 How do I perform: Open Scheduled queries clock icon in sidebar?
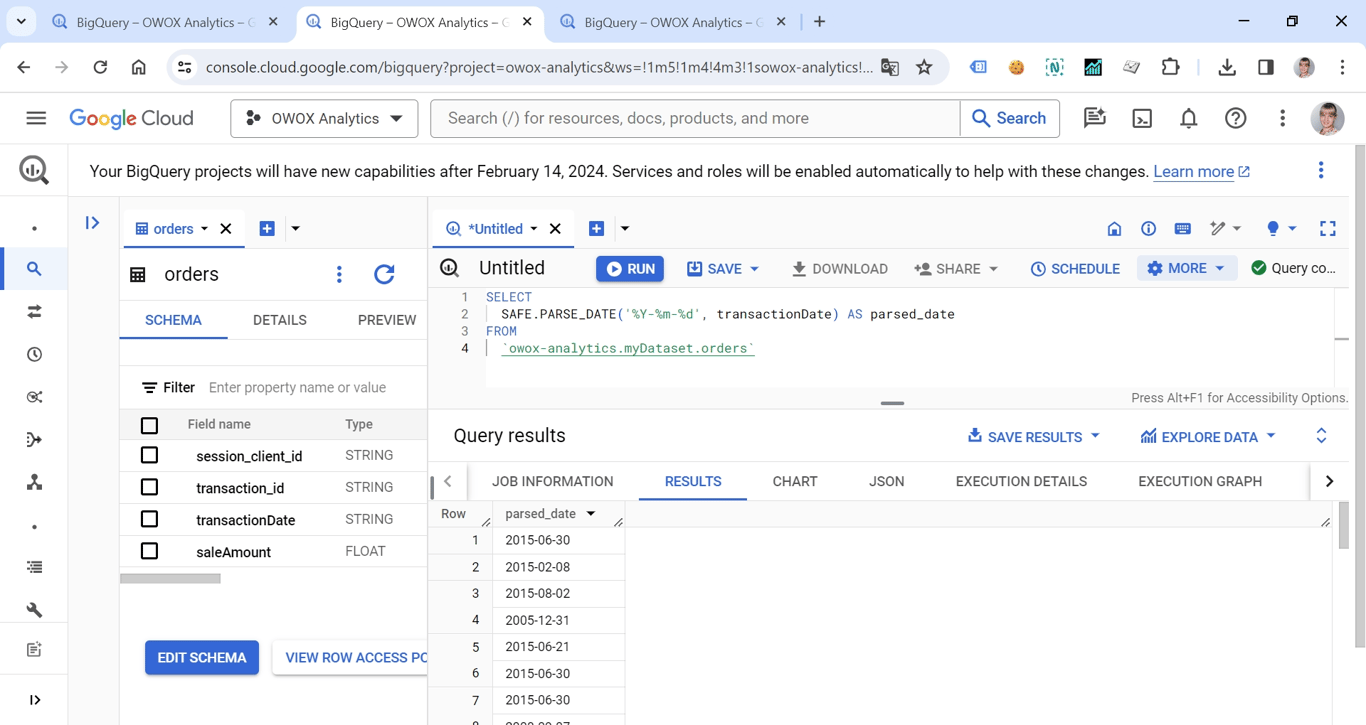pos(34,355)
